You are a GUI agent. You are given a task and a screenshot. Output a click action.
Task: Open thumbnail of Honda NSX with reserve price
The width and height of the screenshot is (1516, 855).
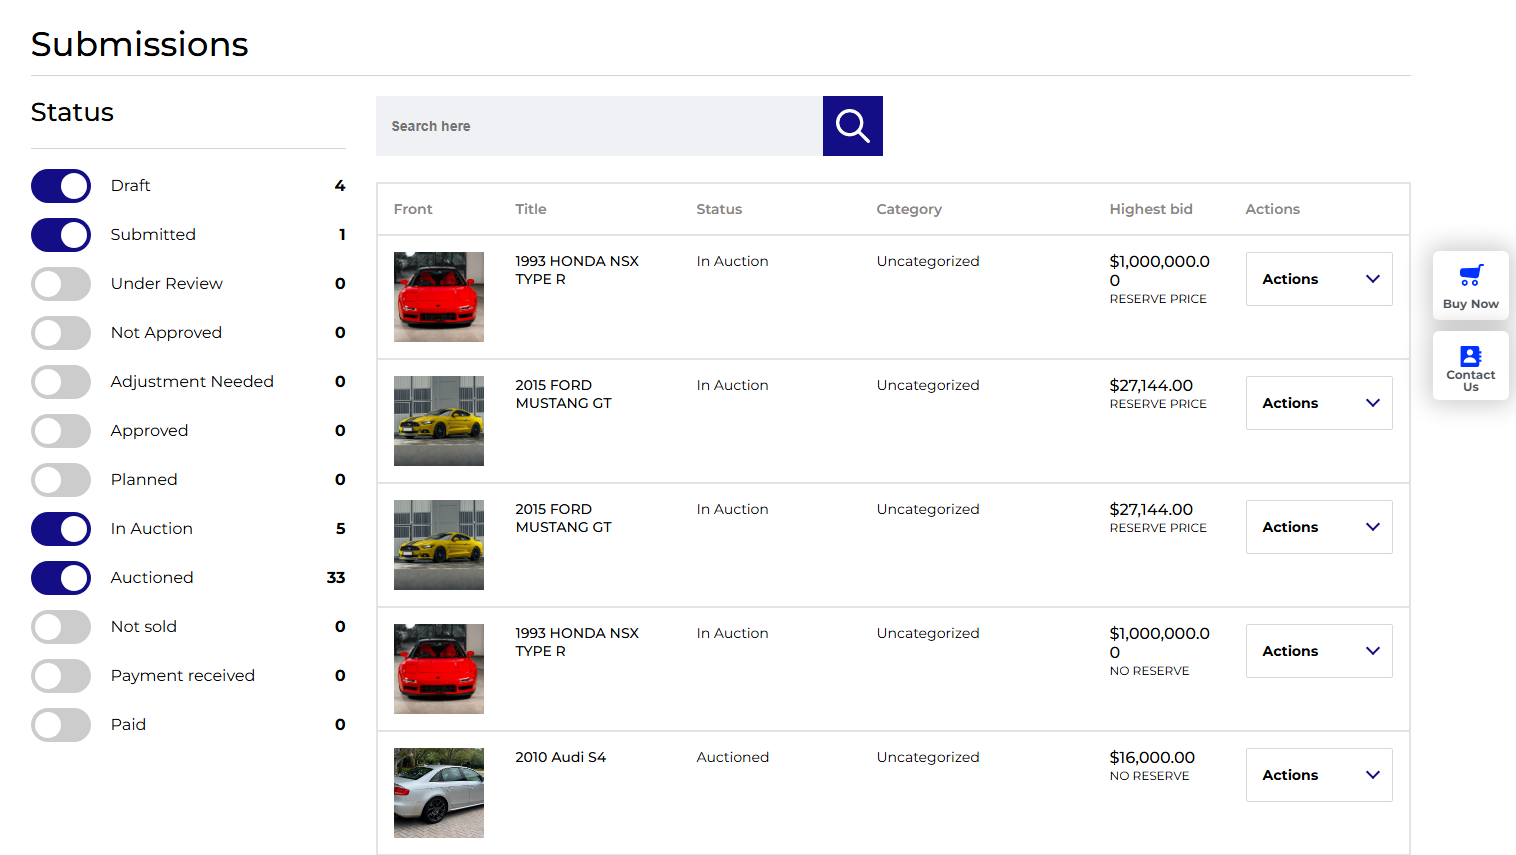point(439,297)
